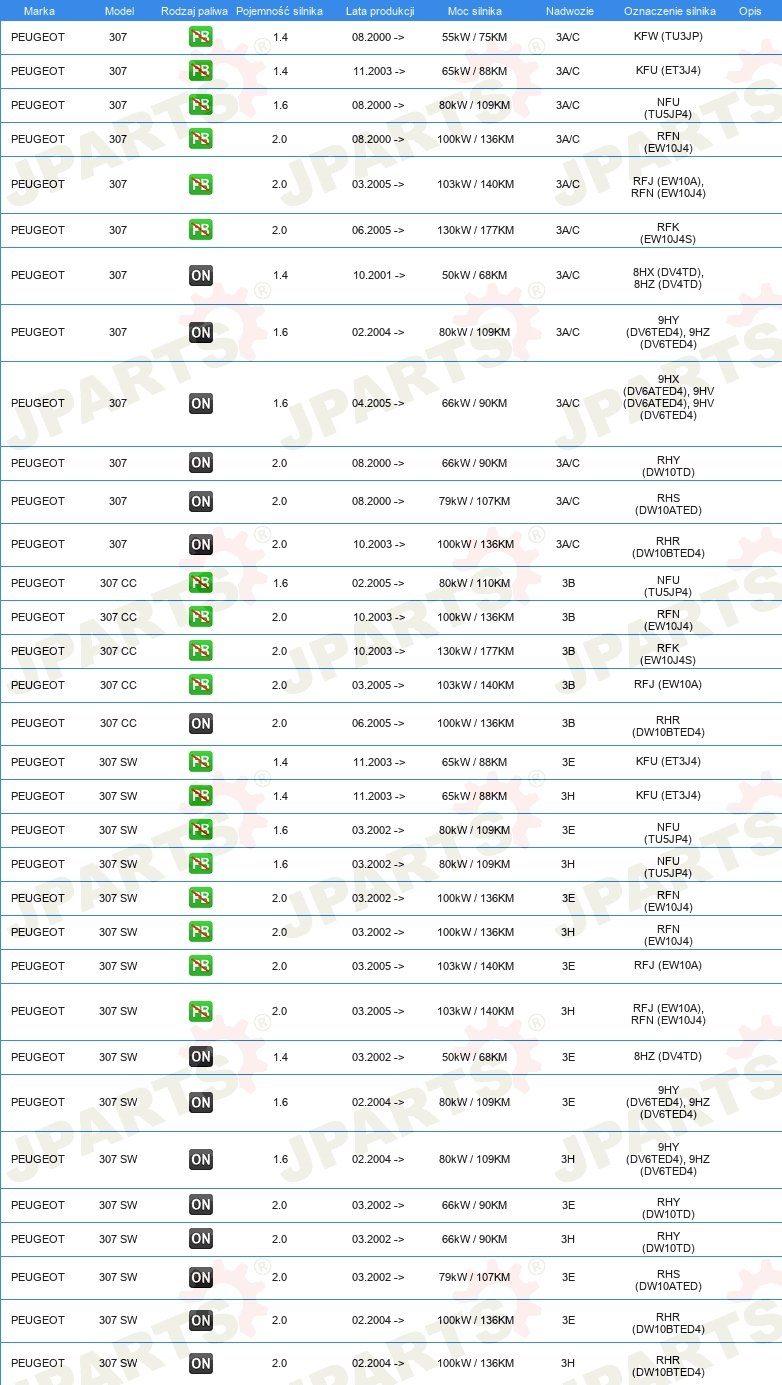Select the 307 SW model cell in the RHS row
782x1385 pixels.
point(118,1277)
